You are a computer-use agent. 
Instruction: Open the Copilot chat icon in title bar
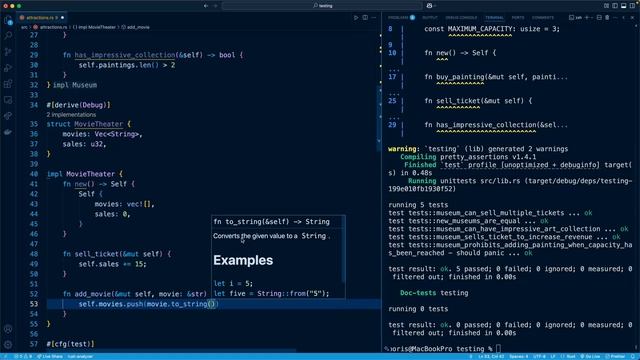coord(429,6)
